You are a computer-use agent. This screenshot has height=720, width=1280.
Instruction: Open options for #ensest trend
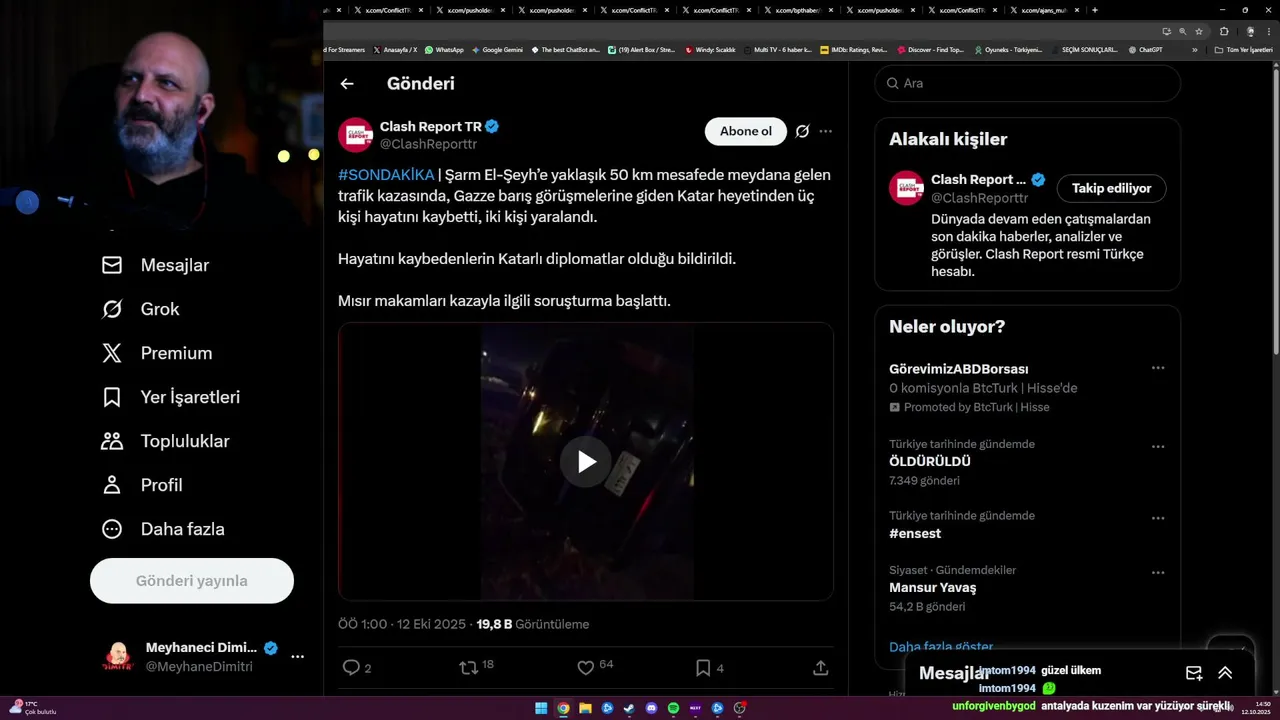(x=1158, y=518)
